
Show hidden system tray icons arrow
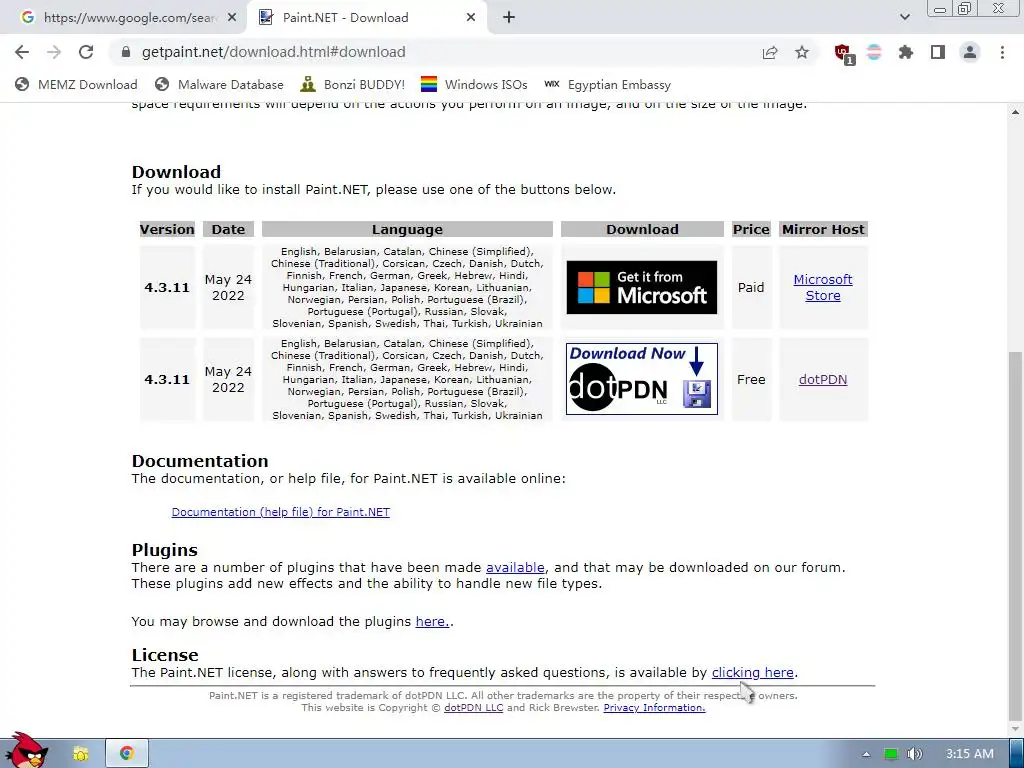pyautogui.click(x=866, y=754)
